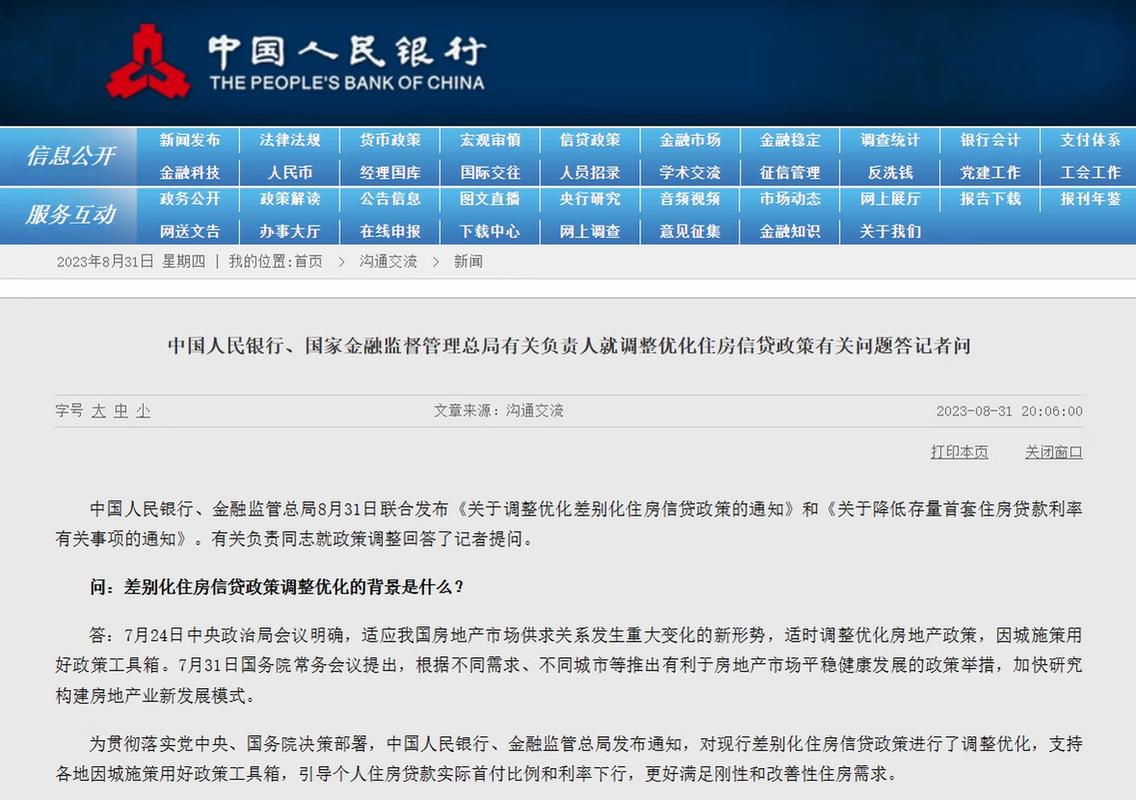This screenshot has width=1136, height=800.
Task: Go to 市场动态 page
Action: click(790, 199)
